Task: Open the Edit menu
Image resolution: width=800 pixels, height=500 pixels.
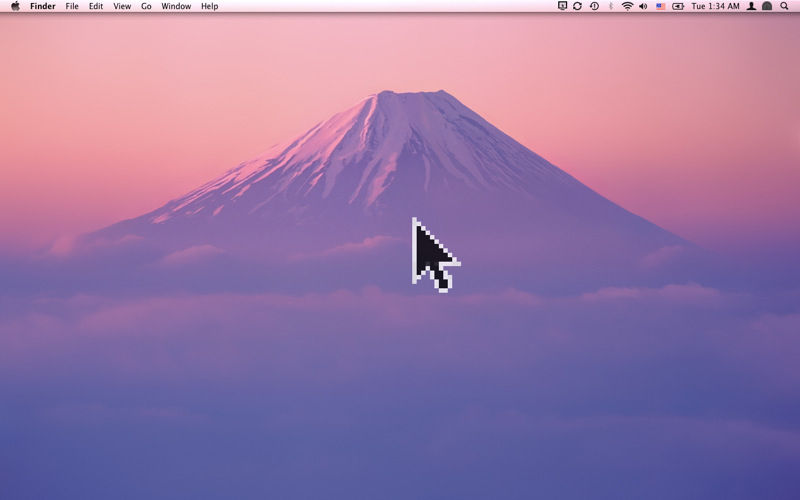Action: coord(96,6)
